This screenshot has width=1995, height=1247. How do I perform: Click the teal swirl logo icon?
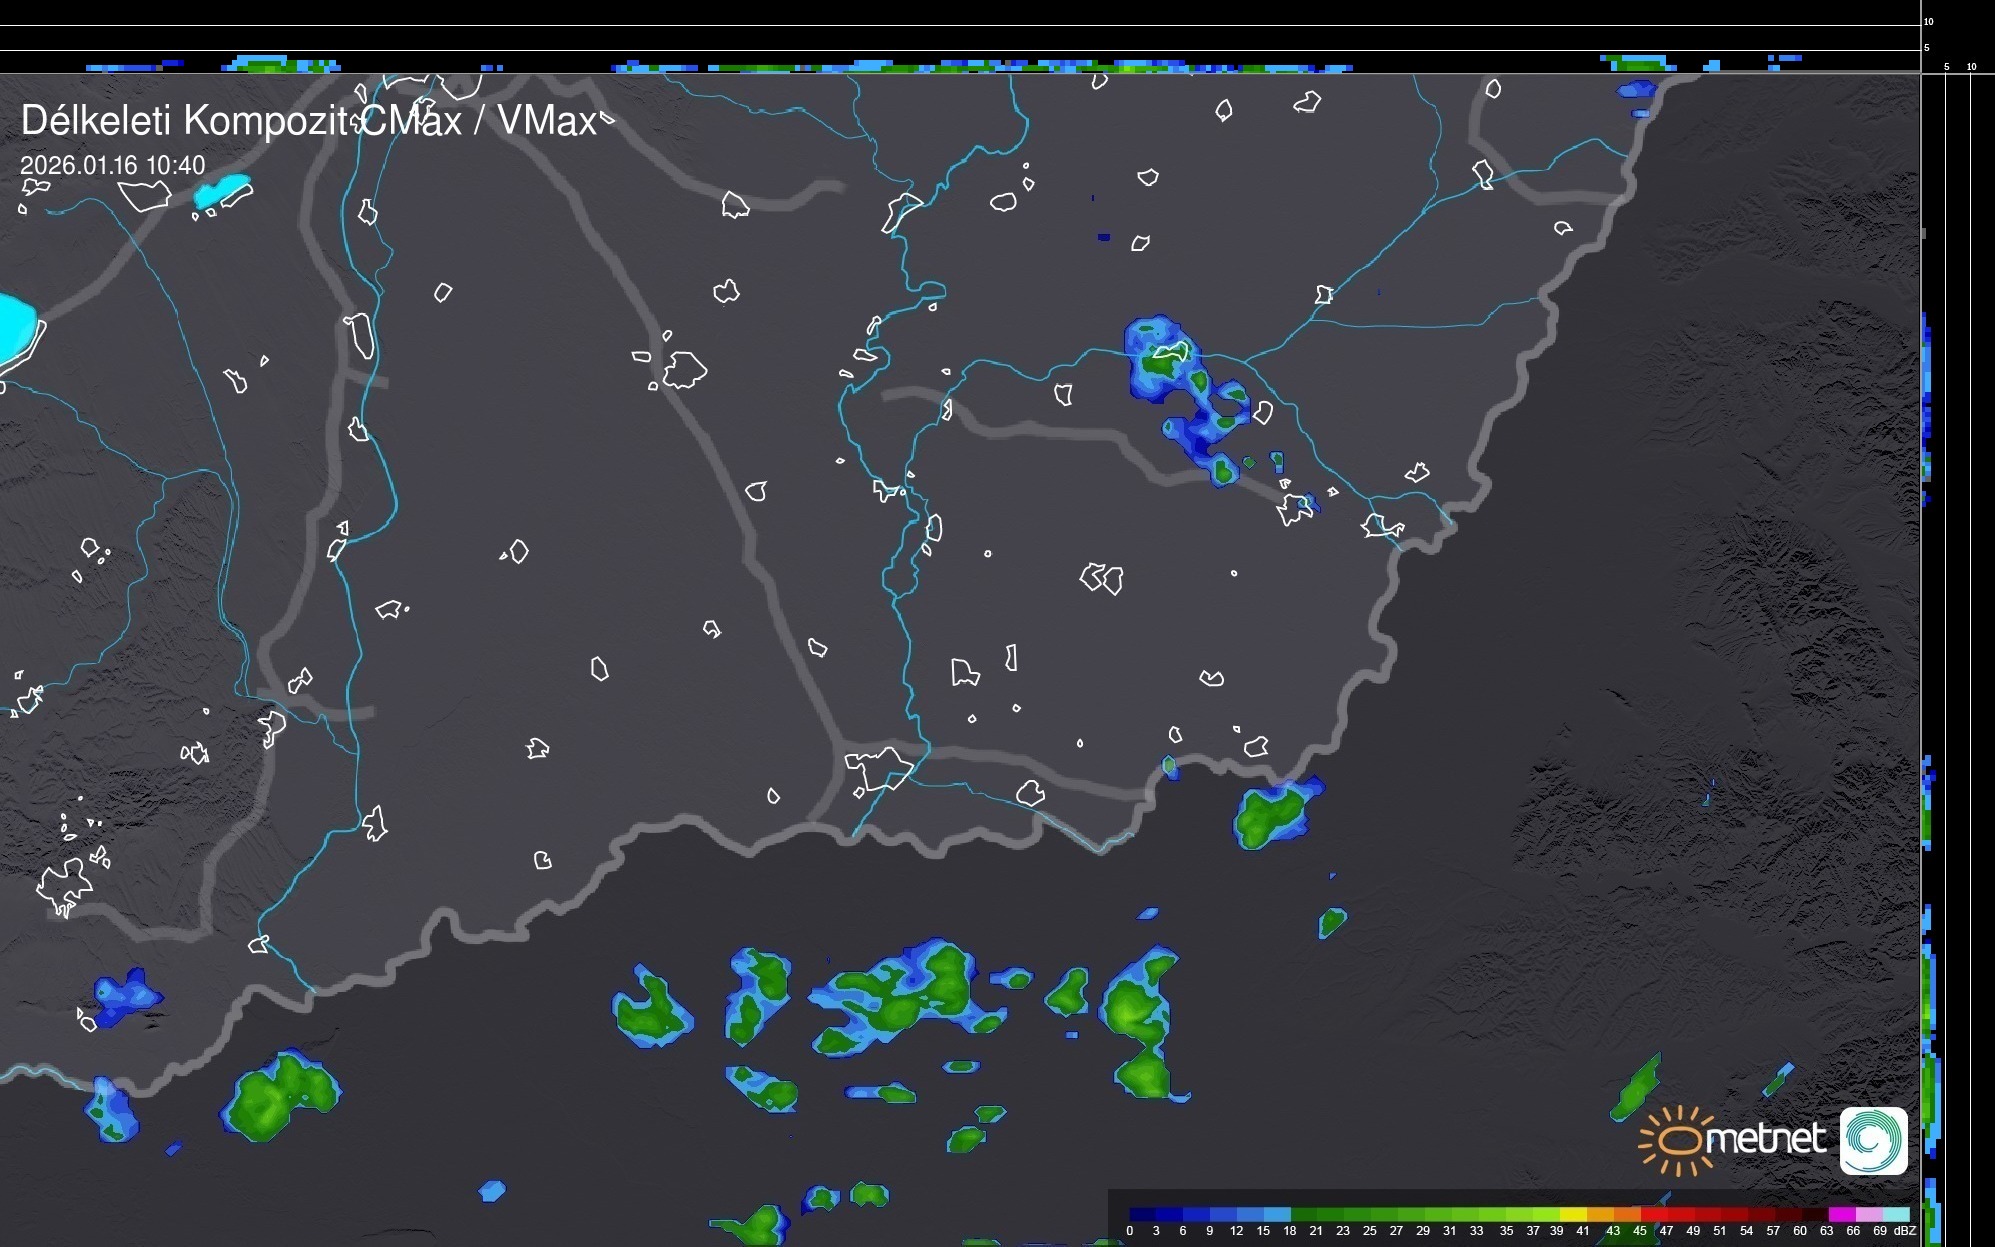(x=1873, y=1140)
